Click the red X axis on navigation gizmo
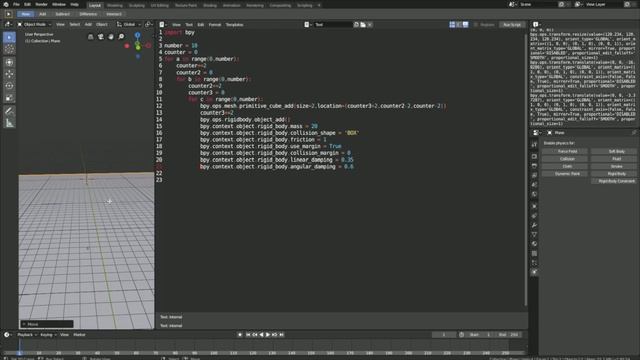This screenshot has width=640, height=360. click(127, 46)
